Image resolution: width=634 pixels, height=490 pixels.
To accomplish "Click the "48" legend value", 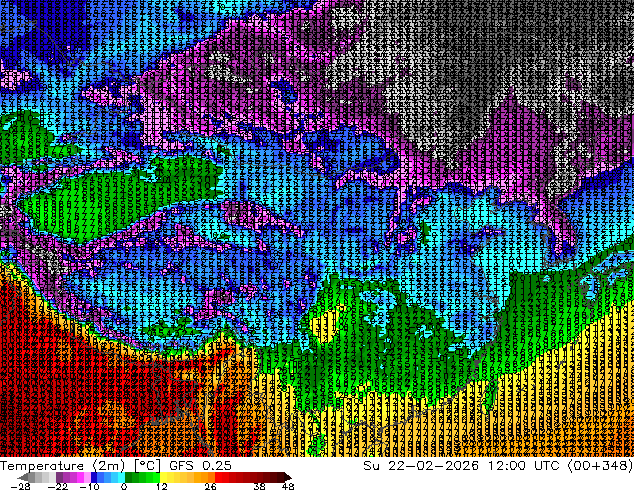I will click(x=288, y=486).
